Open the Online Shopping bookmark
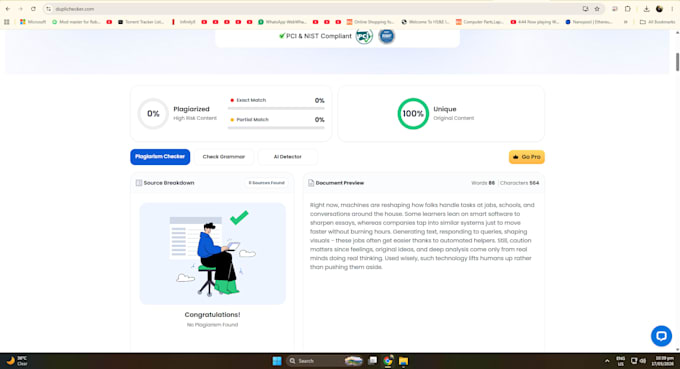 (370, 22)
